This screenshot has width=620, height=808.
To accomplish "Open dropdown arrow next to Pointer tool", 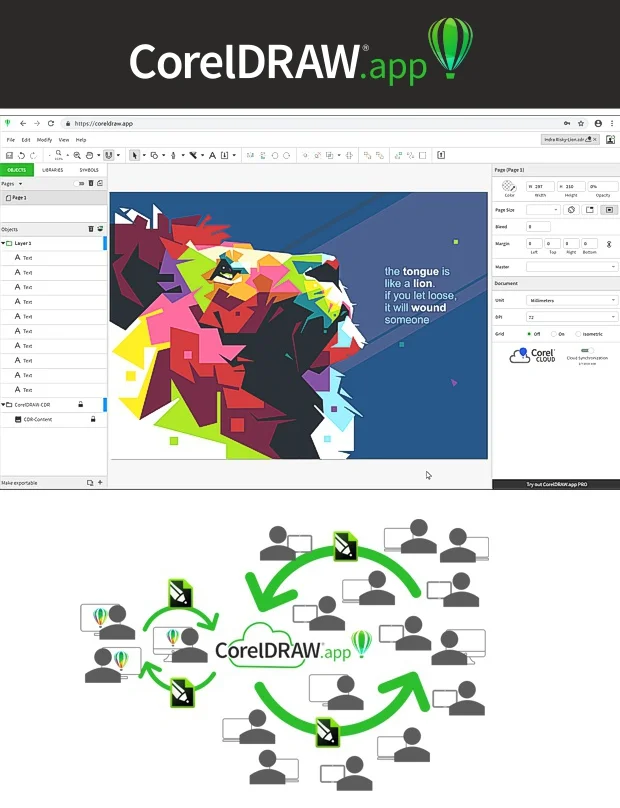I will [144, 155].
